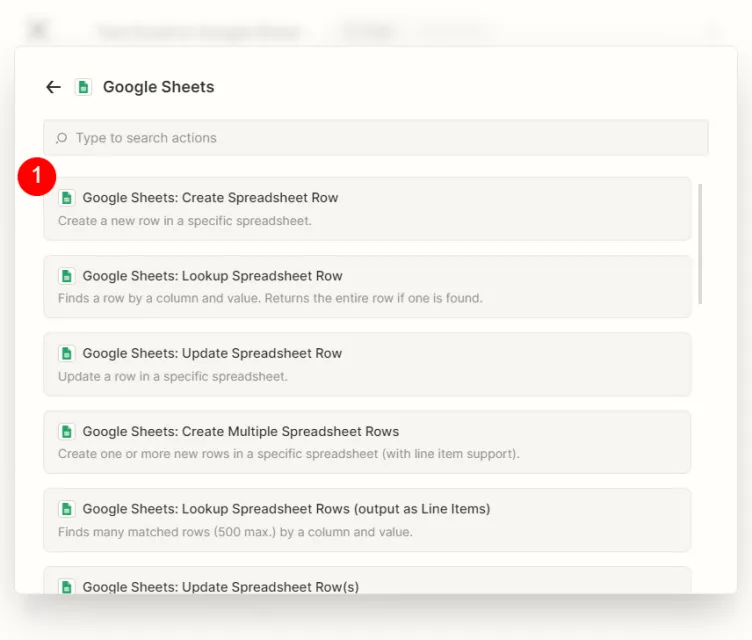Click the Google Sheets header icon
Viewport: 752px width, 640px height.
coord(83,87)
